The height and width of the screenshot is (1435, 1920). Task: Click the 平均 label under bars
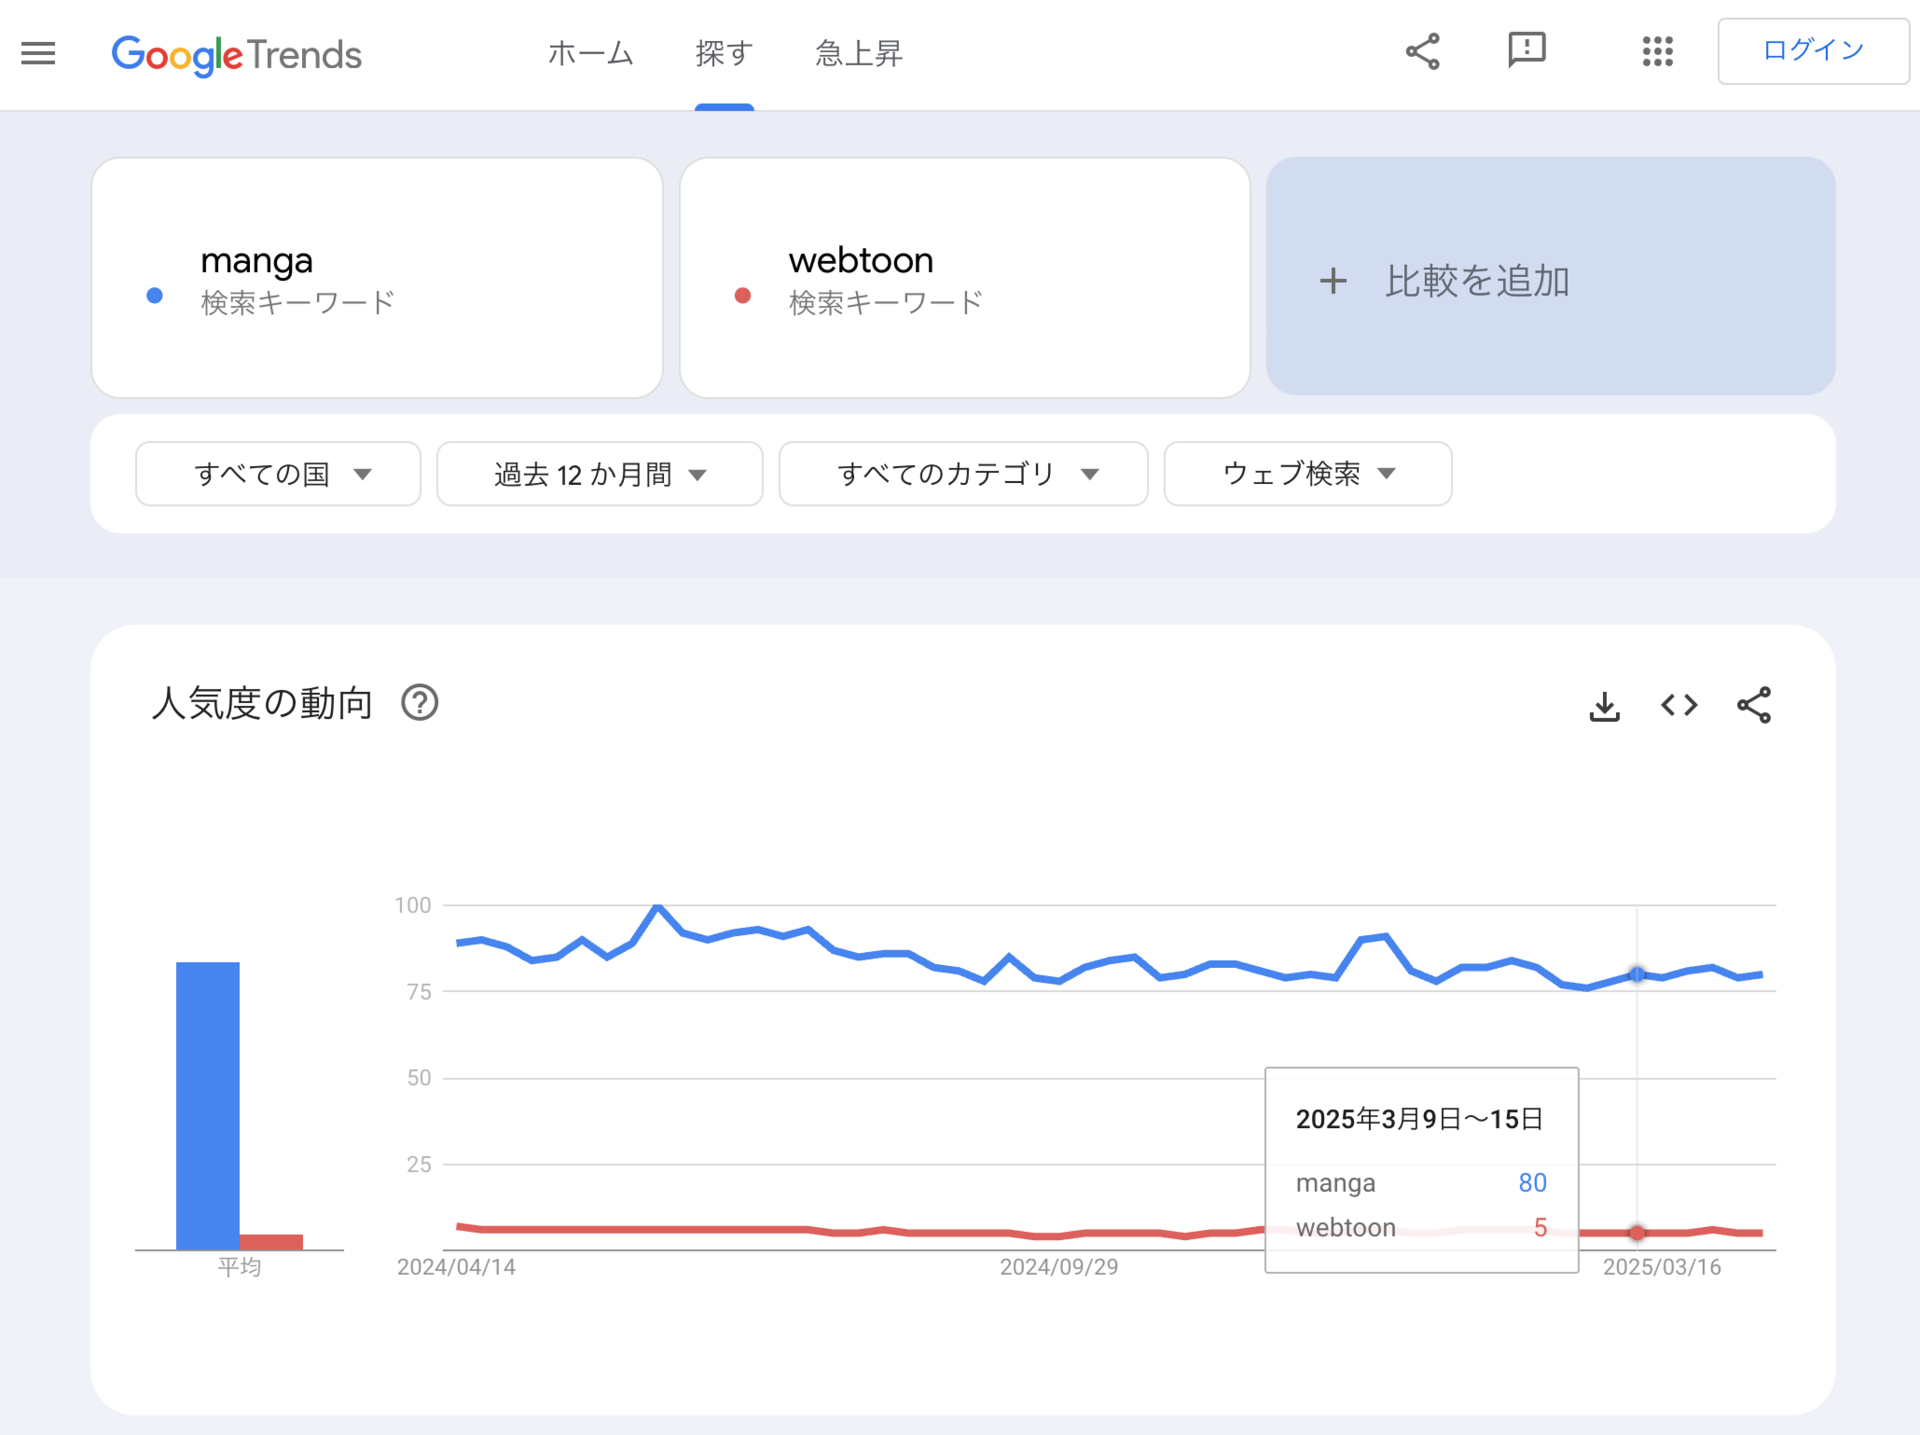pyautogui.click(x=240, y=1267)
